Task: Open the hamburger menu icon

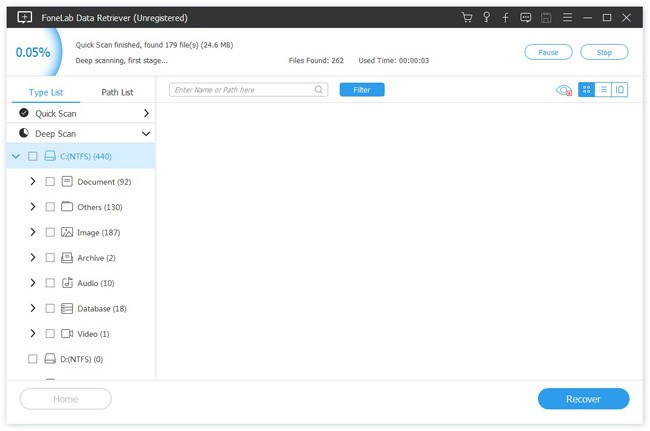Action: coord(567,17)
